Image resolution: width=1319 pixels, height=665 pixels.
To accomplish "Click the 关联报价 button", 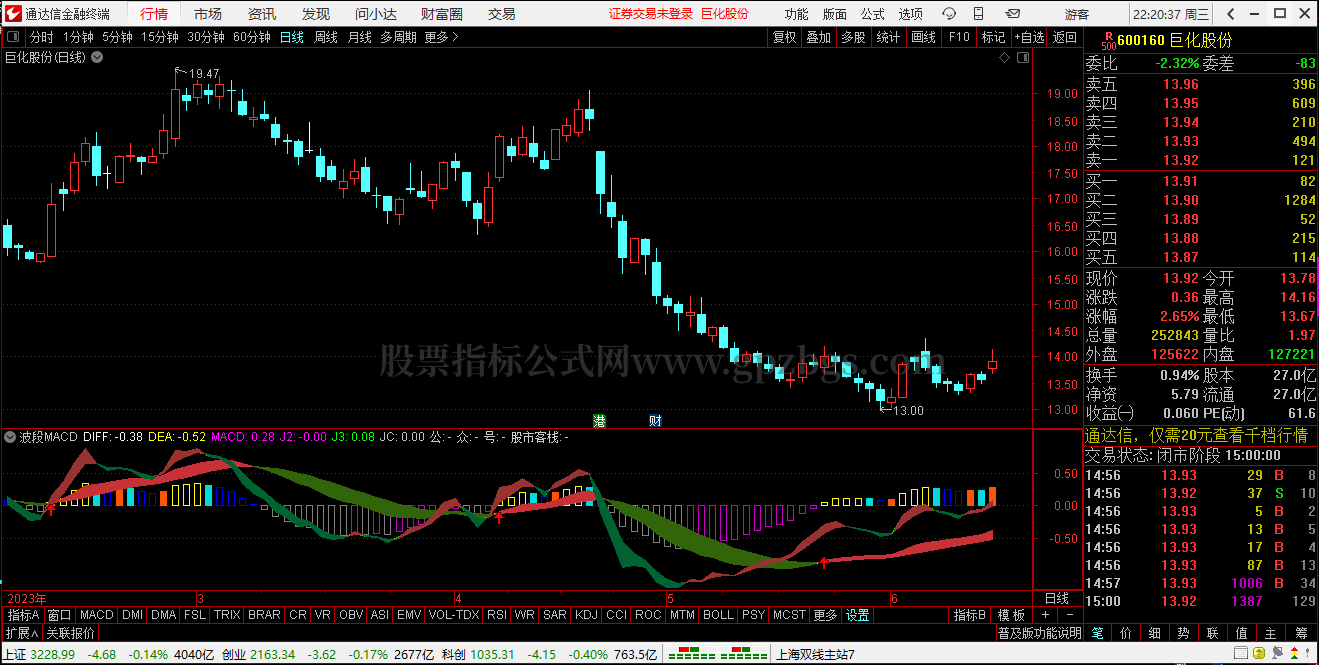I will (70, 633).
